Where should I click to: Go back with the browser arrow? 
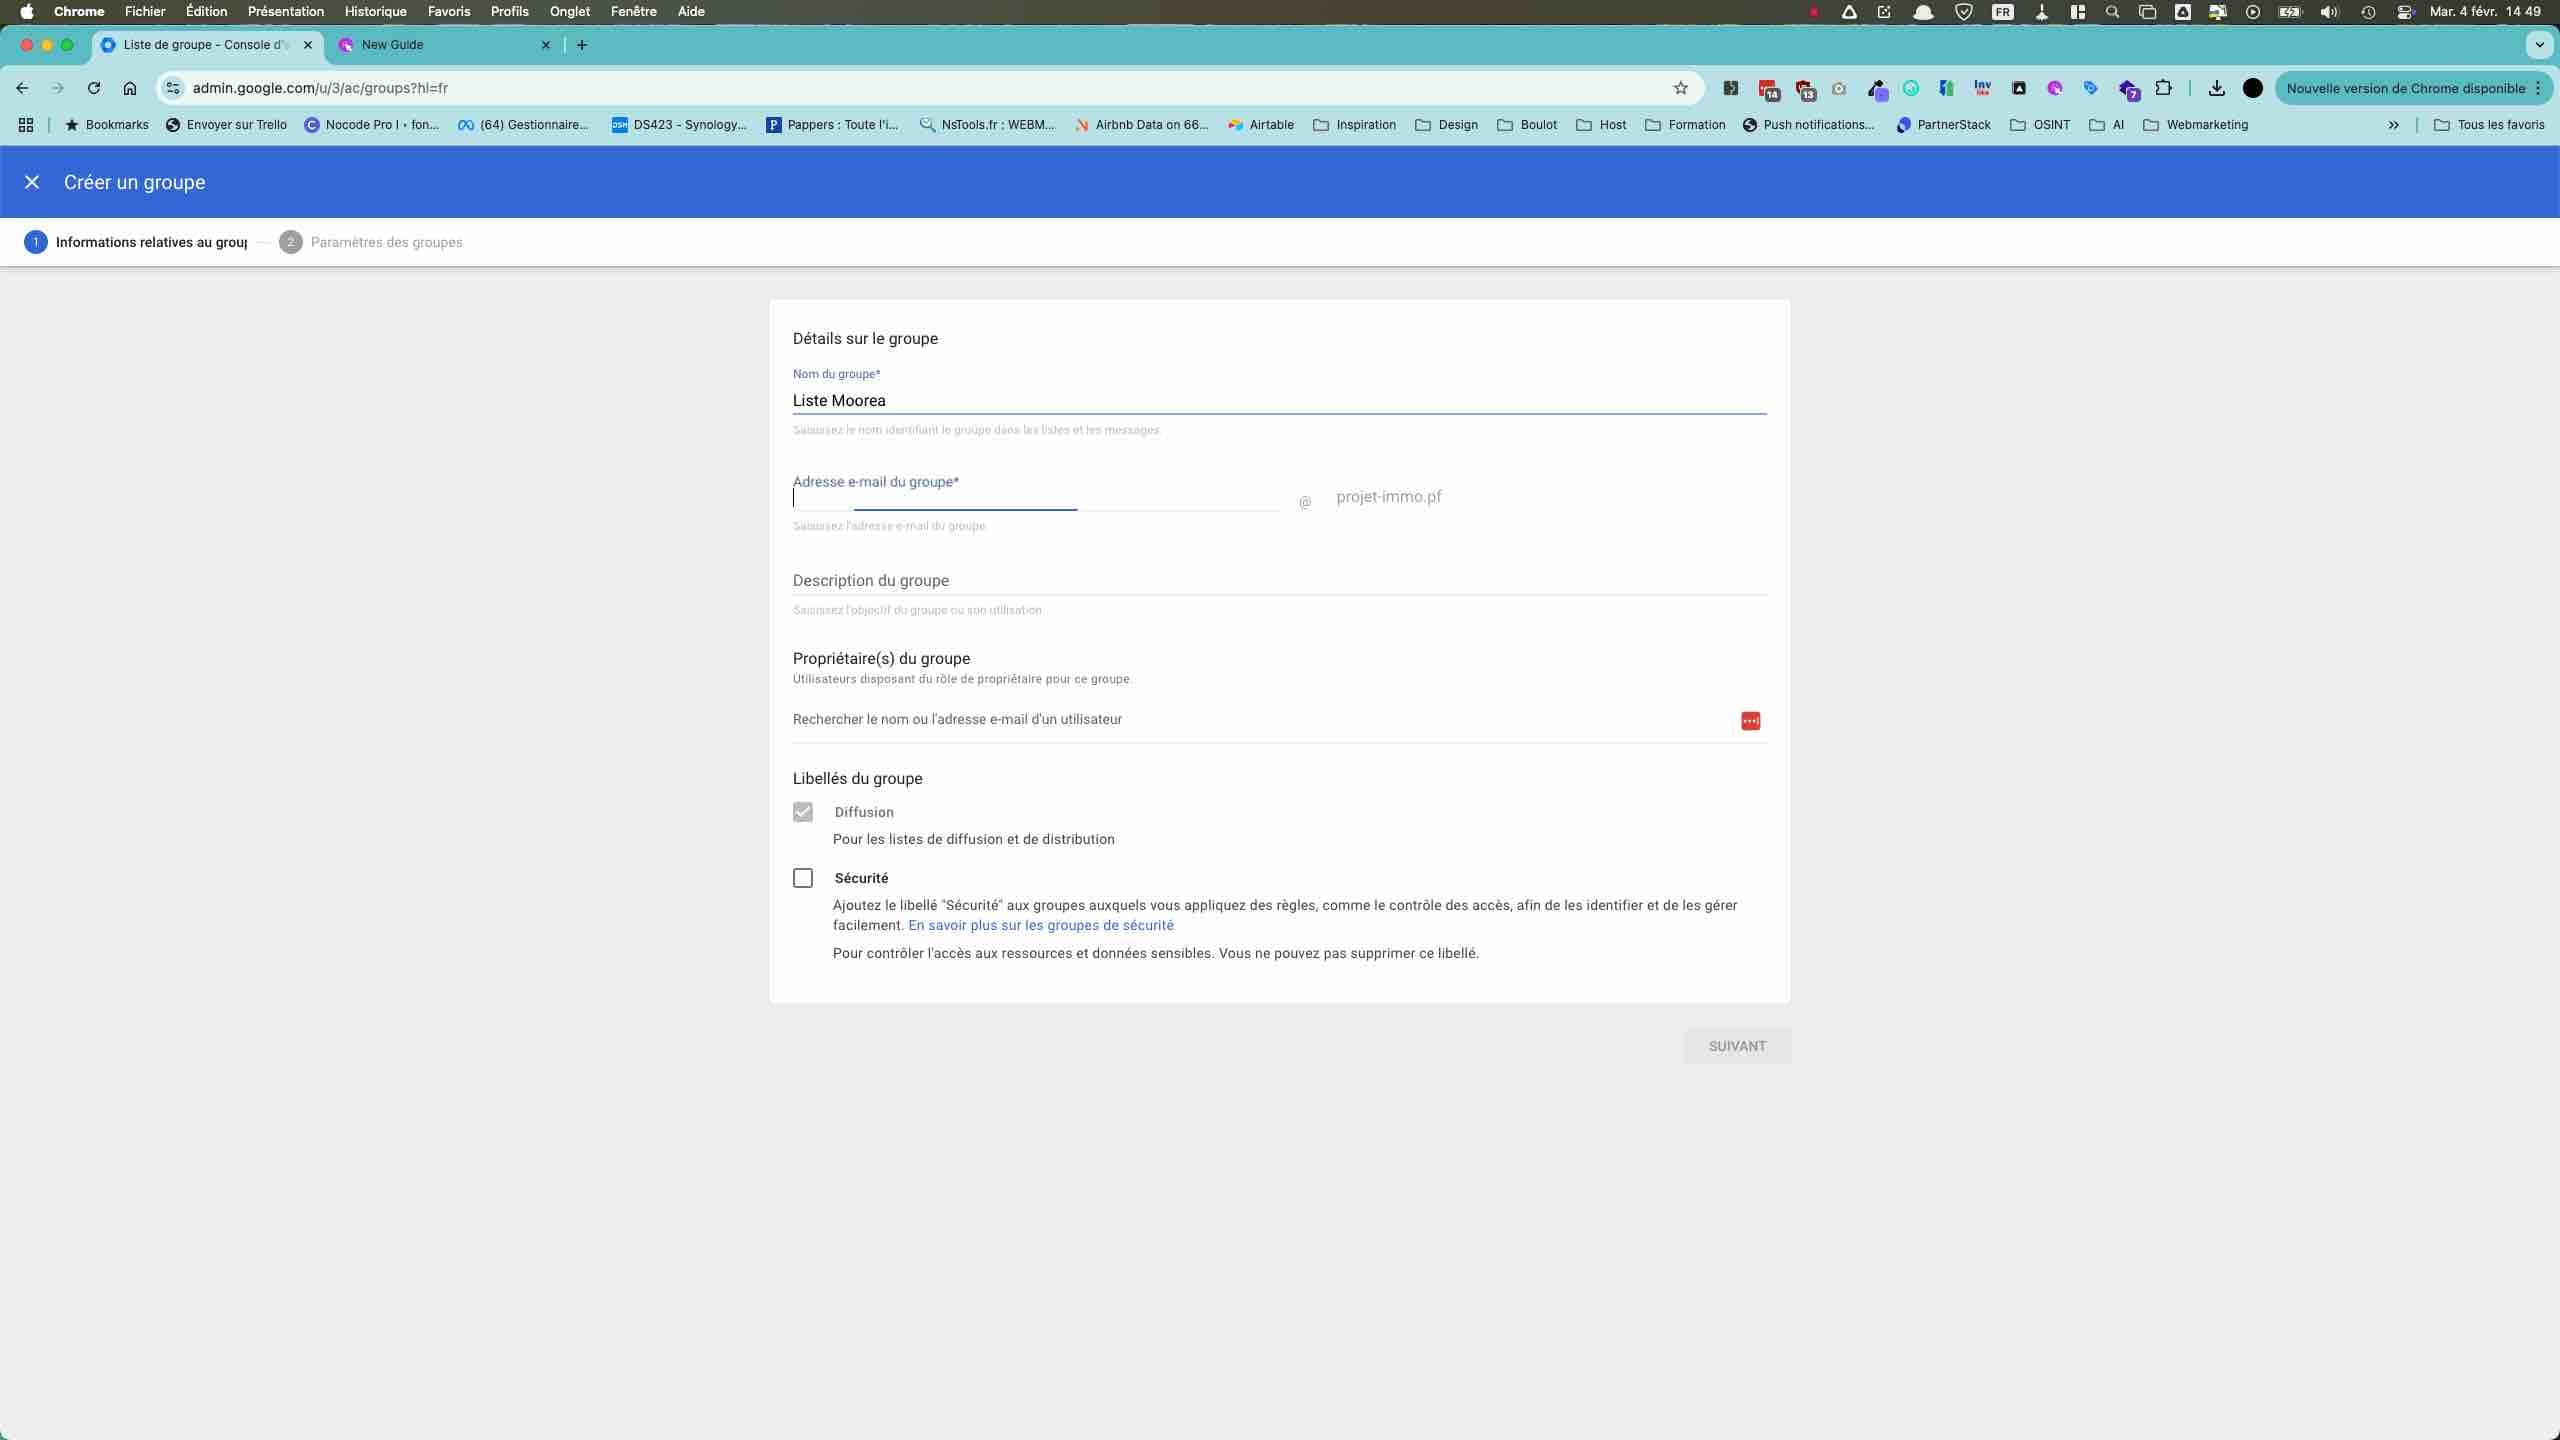(22, 88)
